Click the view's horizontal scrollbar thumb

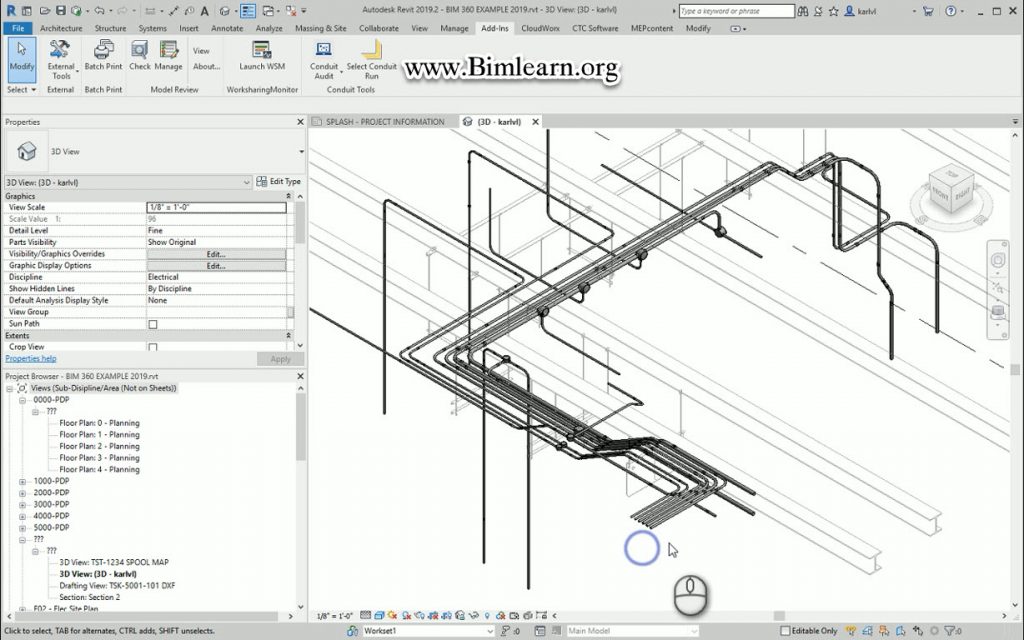pyautogui.click(x=779, y=615)
